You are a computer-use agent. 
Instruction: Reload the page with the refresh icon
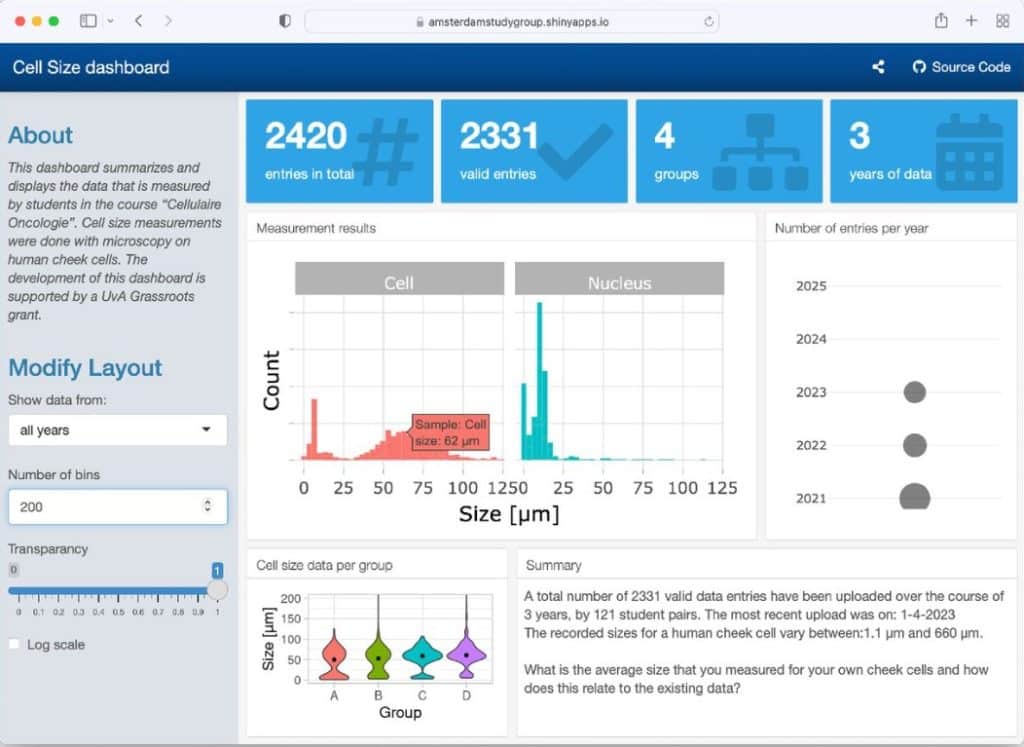(709, 21)
